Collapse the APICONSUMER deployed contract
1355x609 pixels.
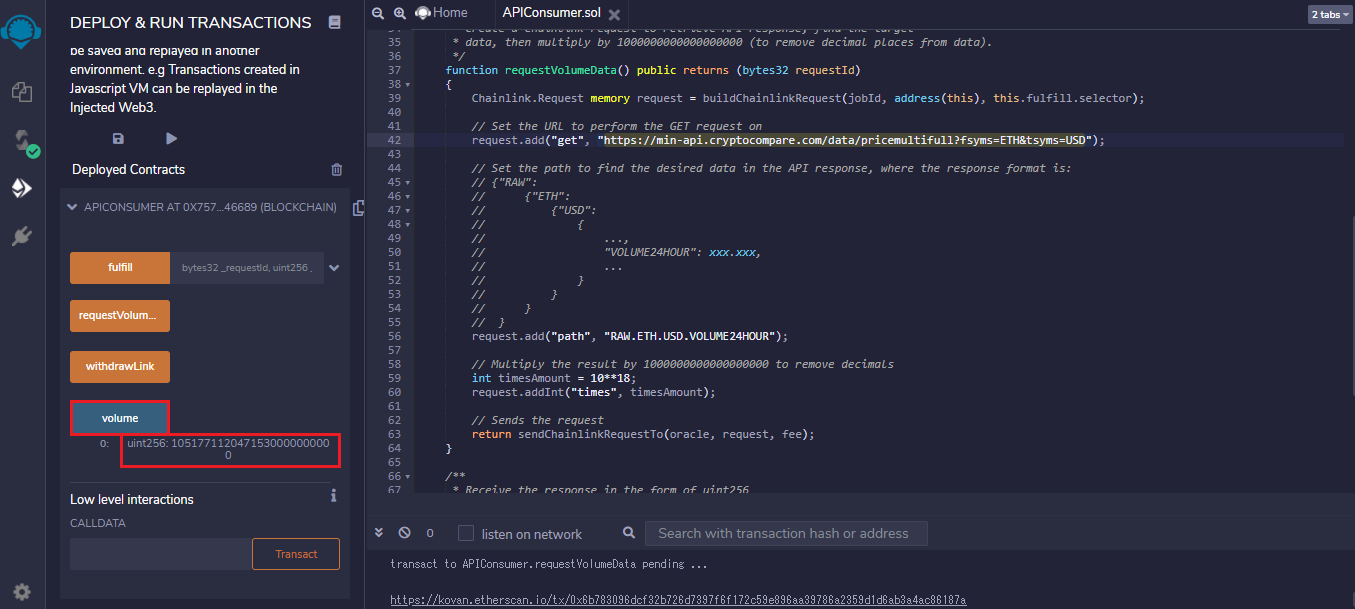pyautogui.click(x=71, y=207)
